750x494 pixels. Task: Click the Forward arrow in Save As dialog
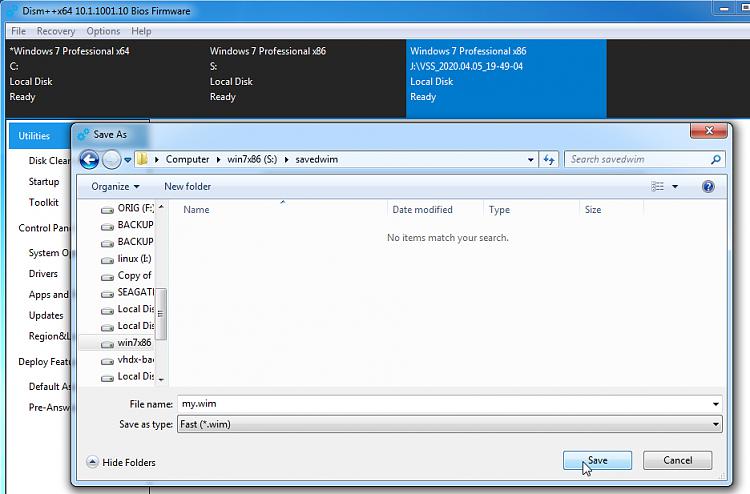pyautogui.click(x=112, y=160)
